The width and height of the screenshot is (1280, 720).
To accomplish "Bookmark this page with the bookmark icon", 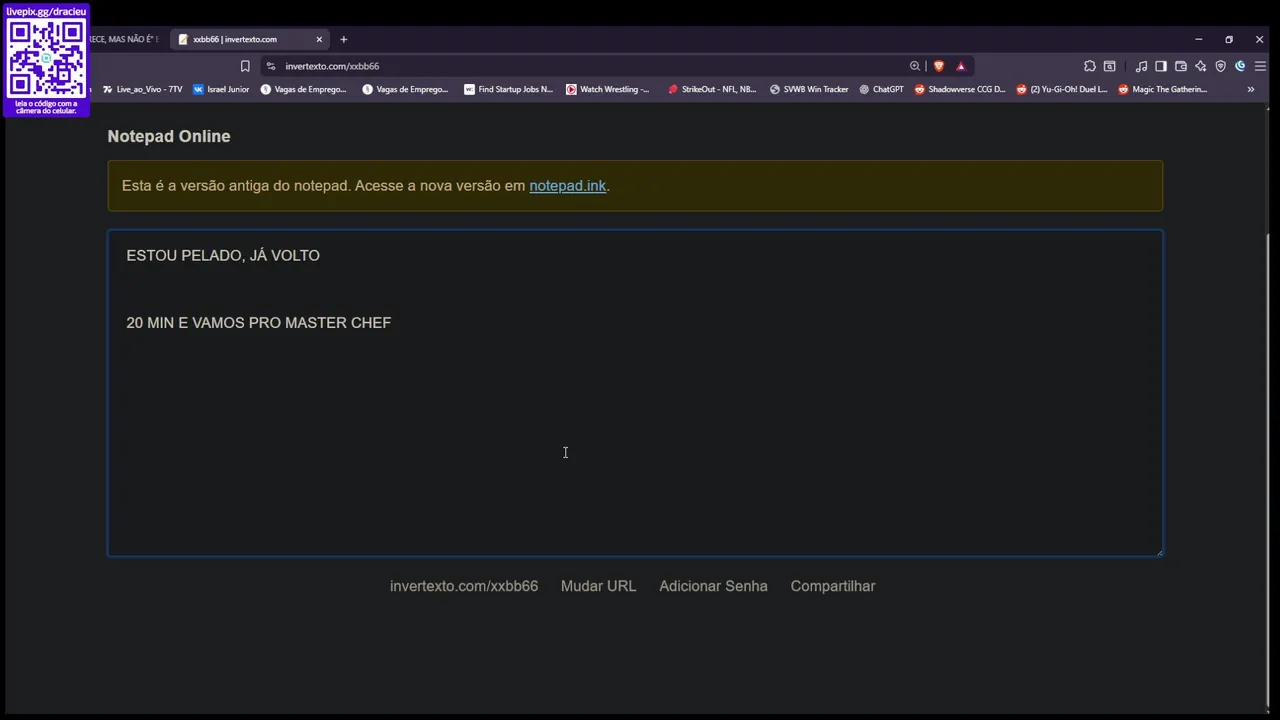I will [245, 66].
